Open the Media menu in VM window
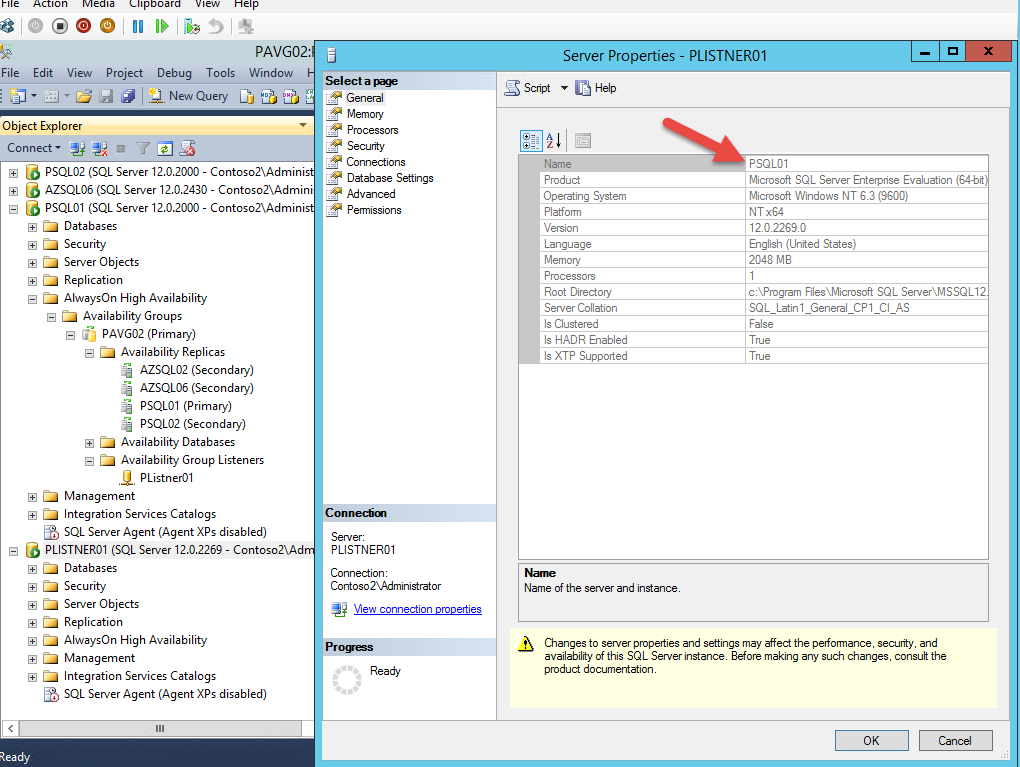This screenshot has height=767, width=1020. pos(98,5)
